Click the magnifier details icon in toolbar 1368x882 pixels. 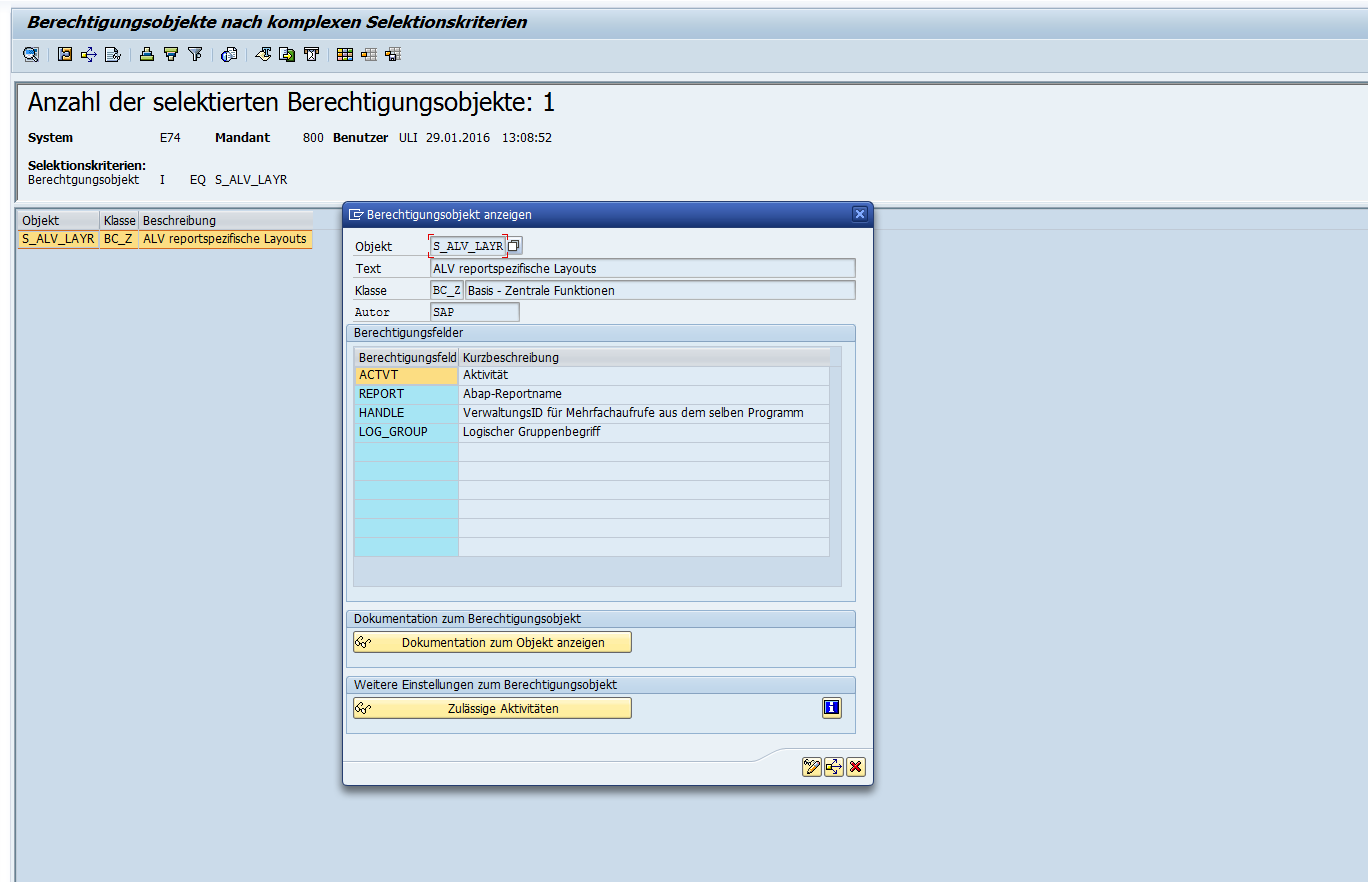[31, 55]
